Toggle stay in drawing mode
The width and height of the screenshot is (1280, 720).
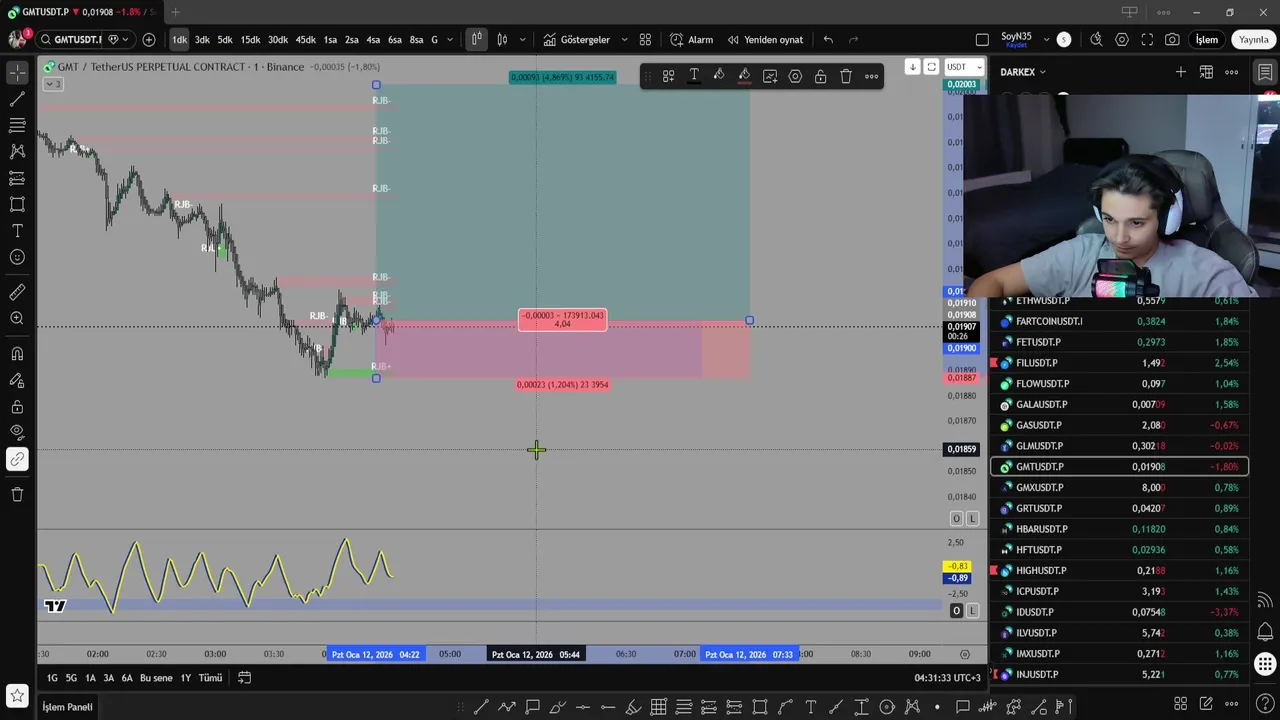click(17, 380)
